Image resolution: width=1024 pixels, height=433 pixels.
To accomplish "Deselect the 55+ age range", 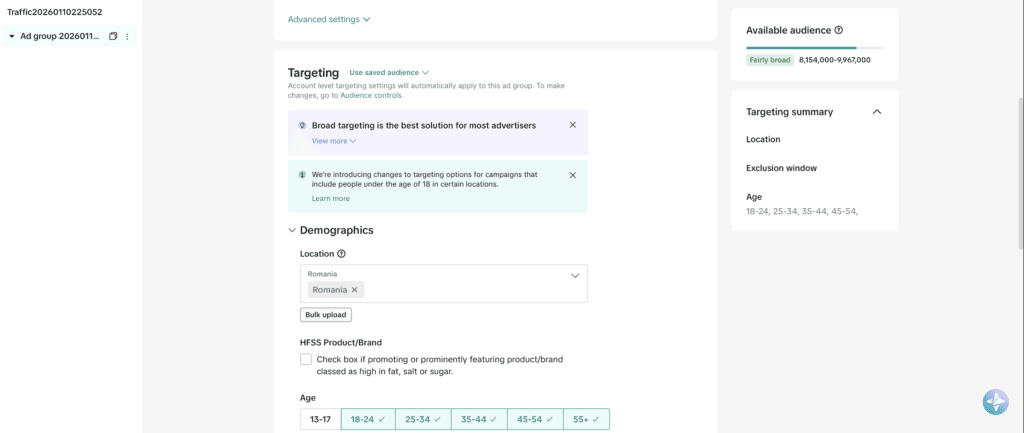I will [x=586, y=419].
